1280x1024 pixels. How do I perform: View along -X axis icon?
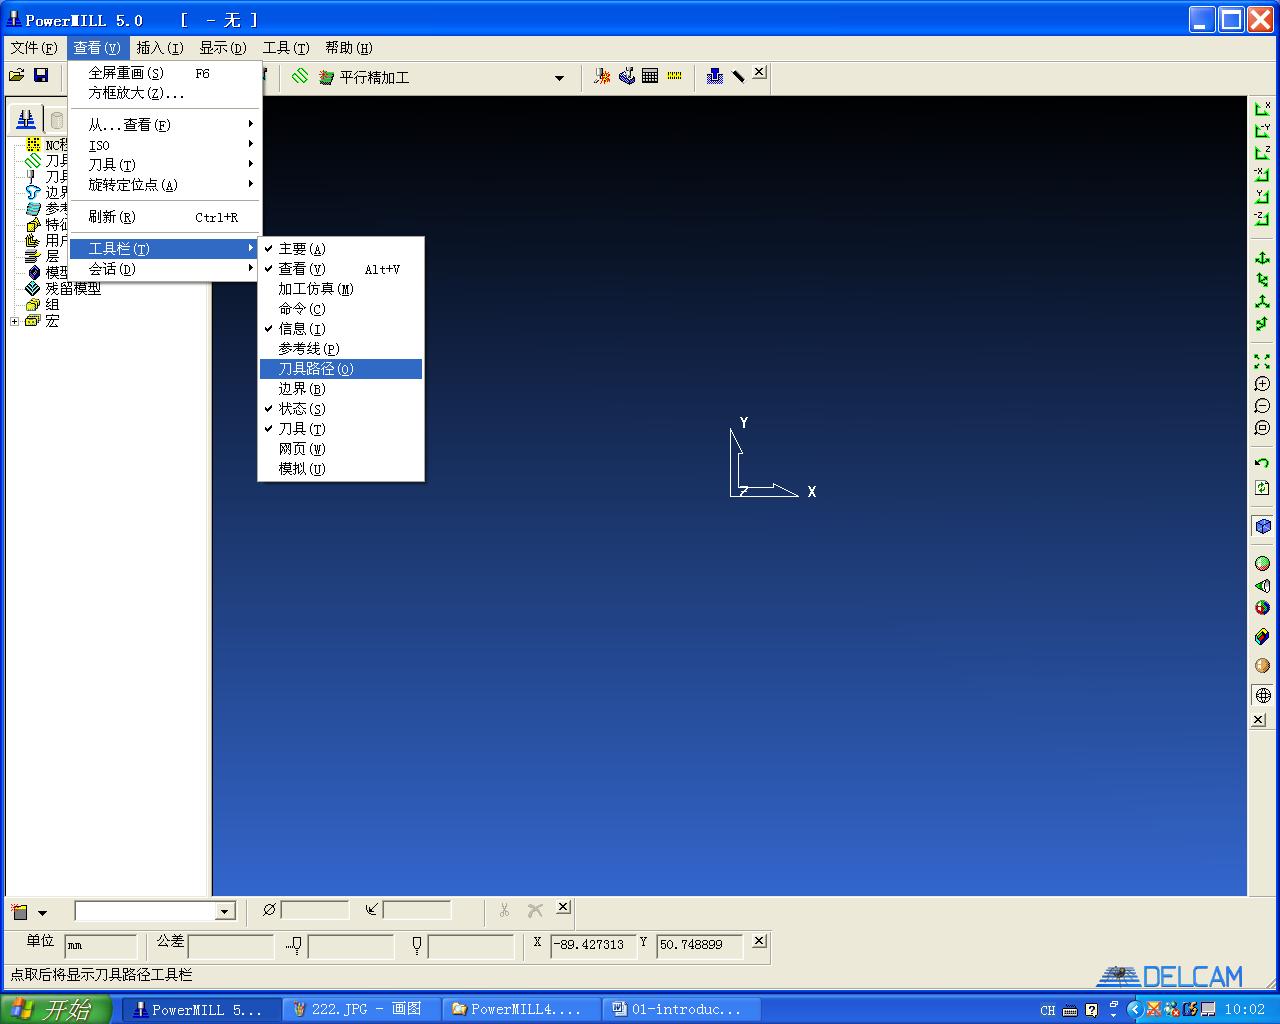click(x=1262, y=175)
